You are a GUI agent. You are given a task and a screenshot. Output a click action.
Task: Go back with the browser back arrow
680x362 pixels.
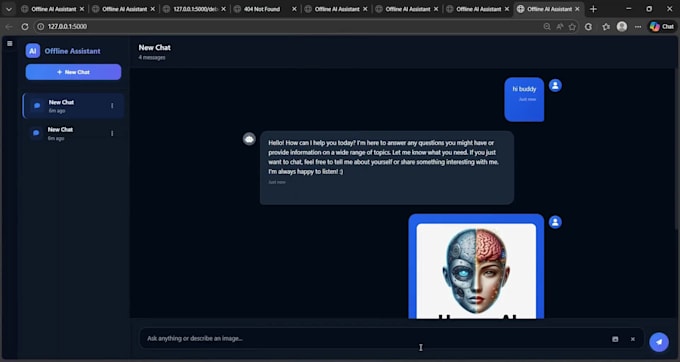click(9, 26)
